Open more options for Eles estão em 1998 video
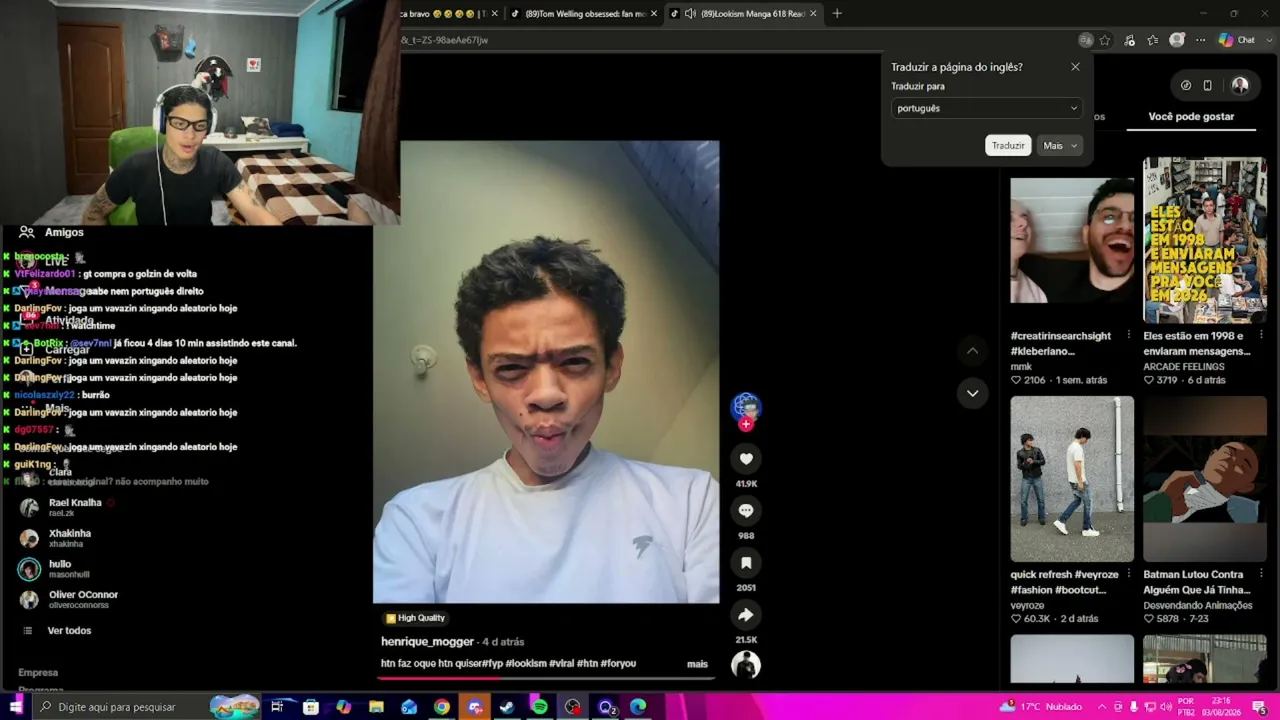Image resolution: width=1280 pixels, height=720 pixels. click(1261, 336)
